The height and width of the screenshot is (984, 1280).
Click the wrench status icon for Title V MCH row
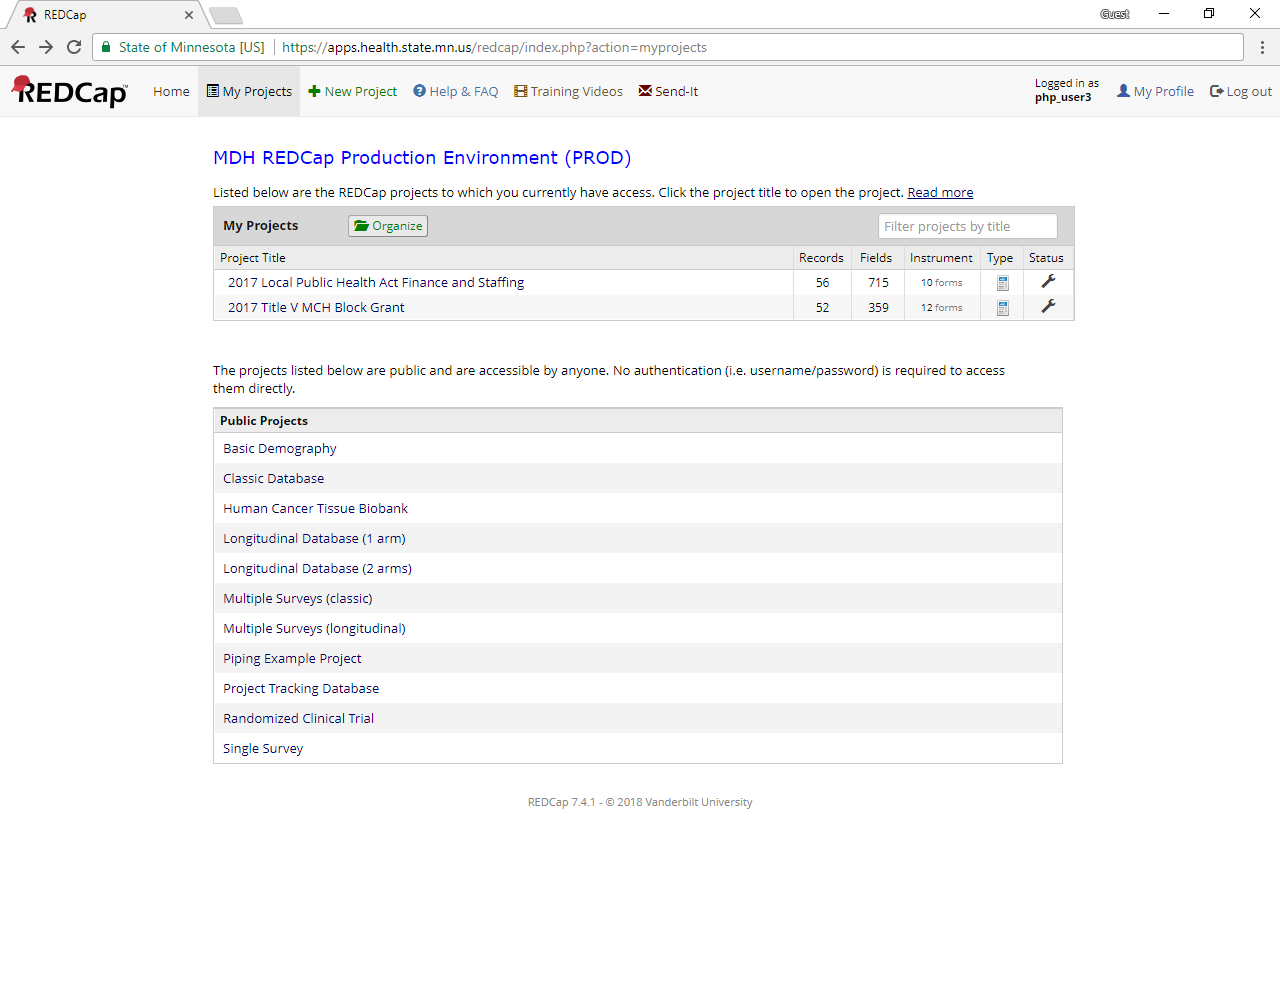[x=1048, y=307]
